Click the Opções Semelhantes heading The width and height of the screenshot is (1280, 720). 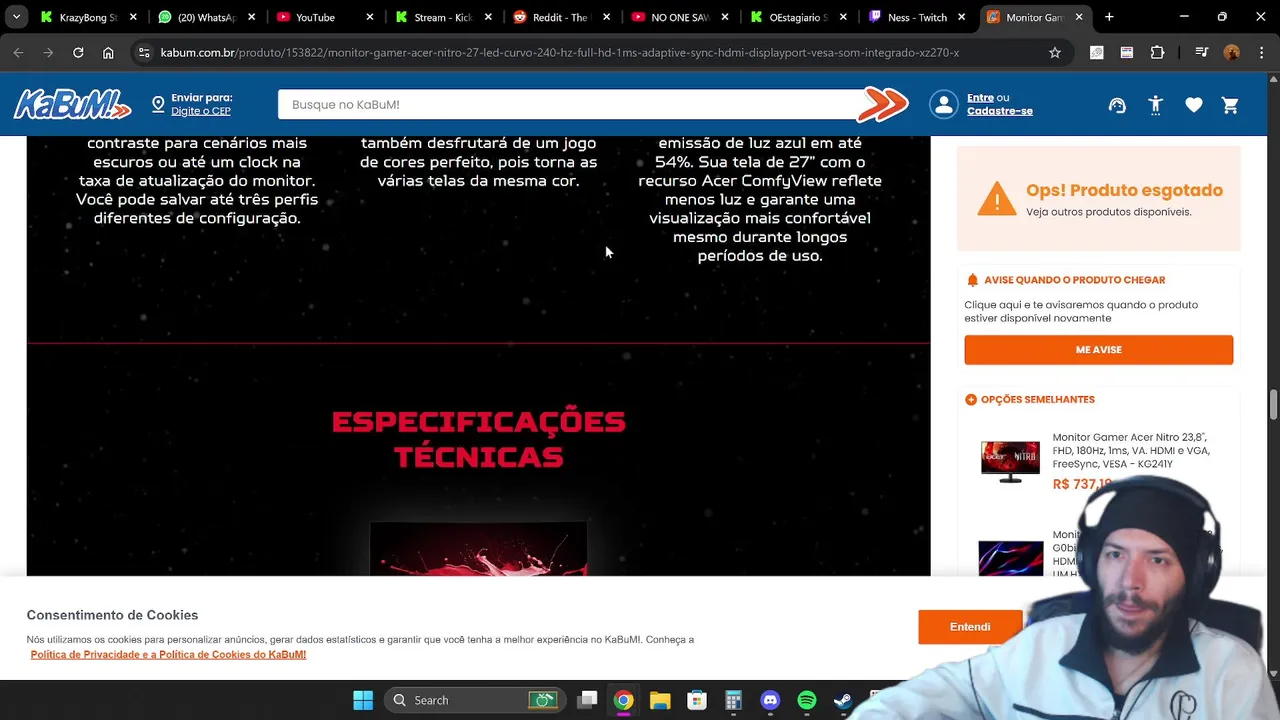tap(1038, 399)
